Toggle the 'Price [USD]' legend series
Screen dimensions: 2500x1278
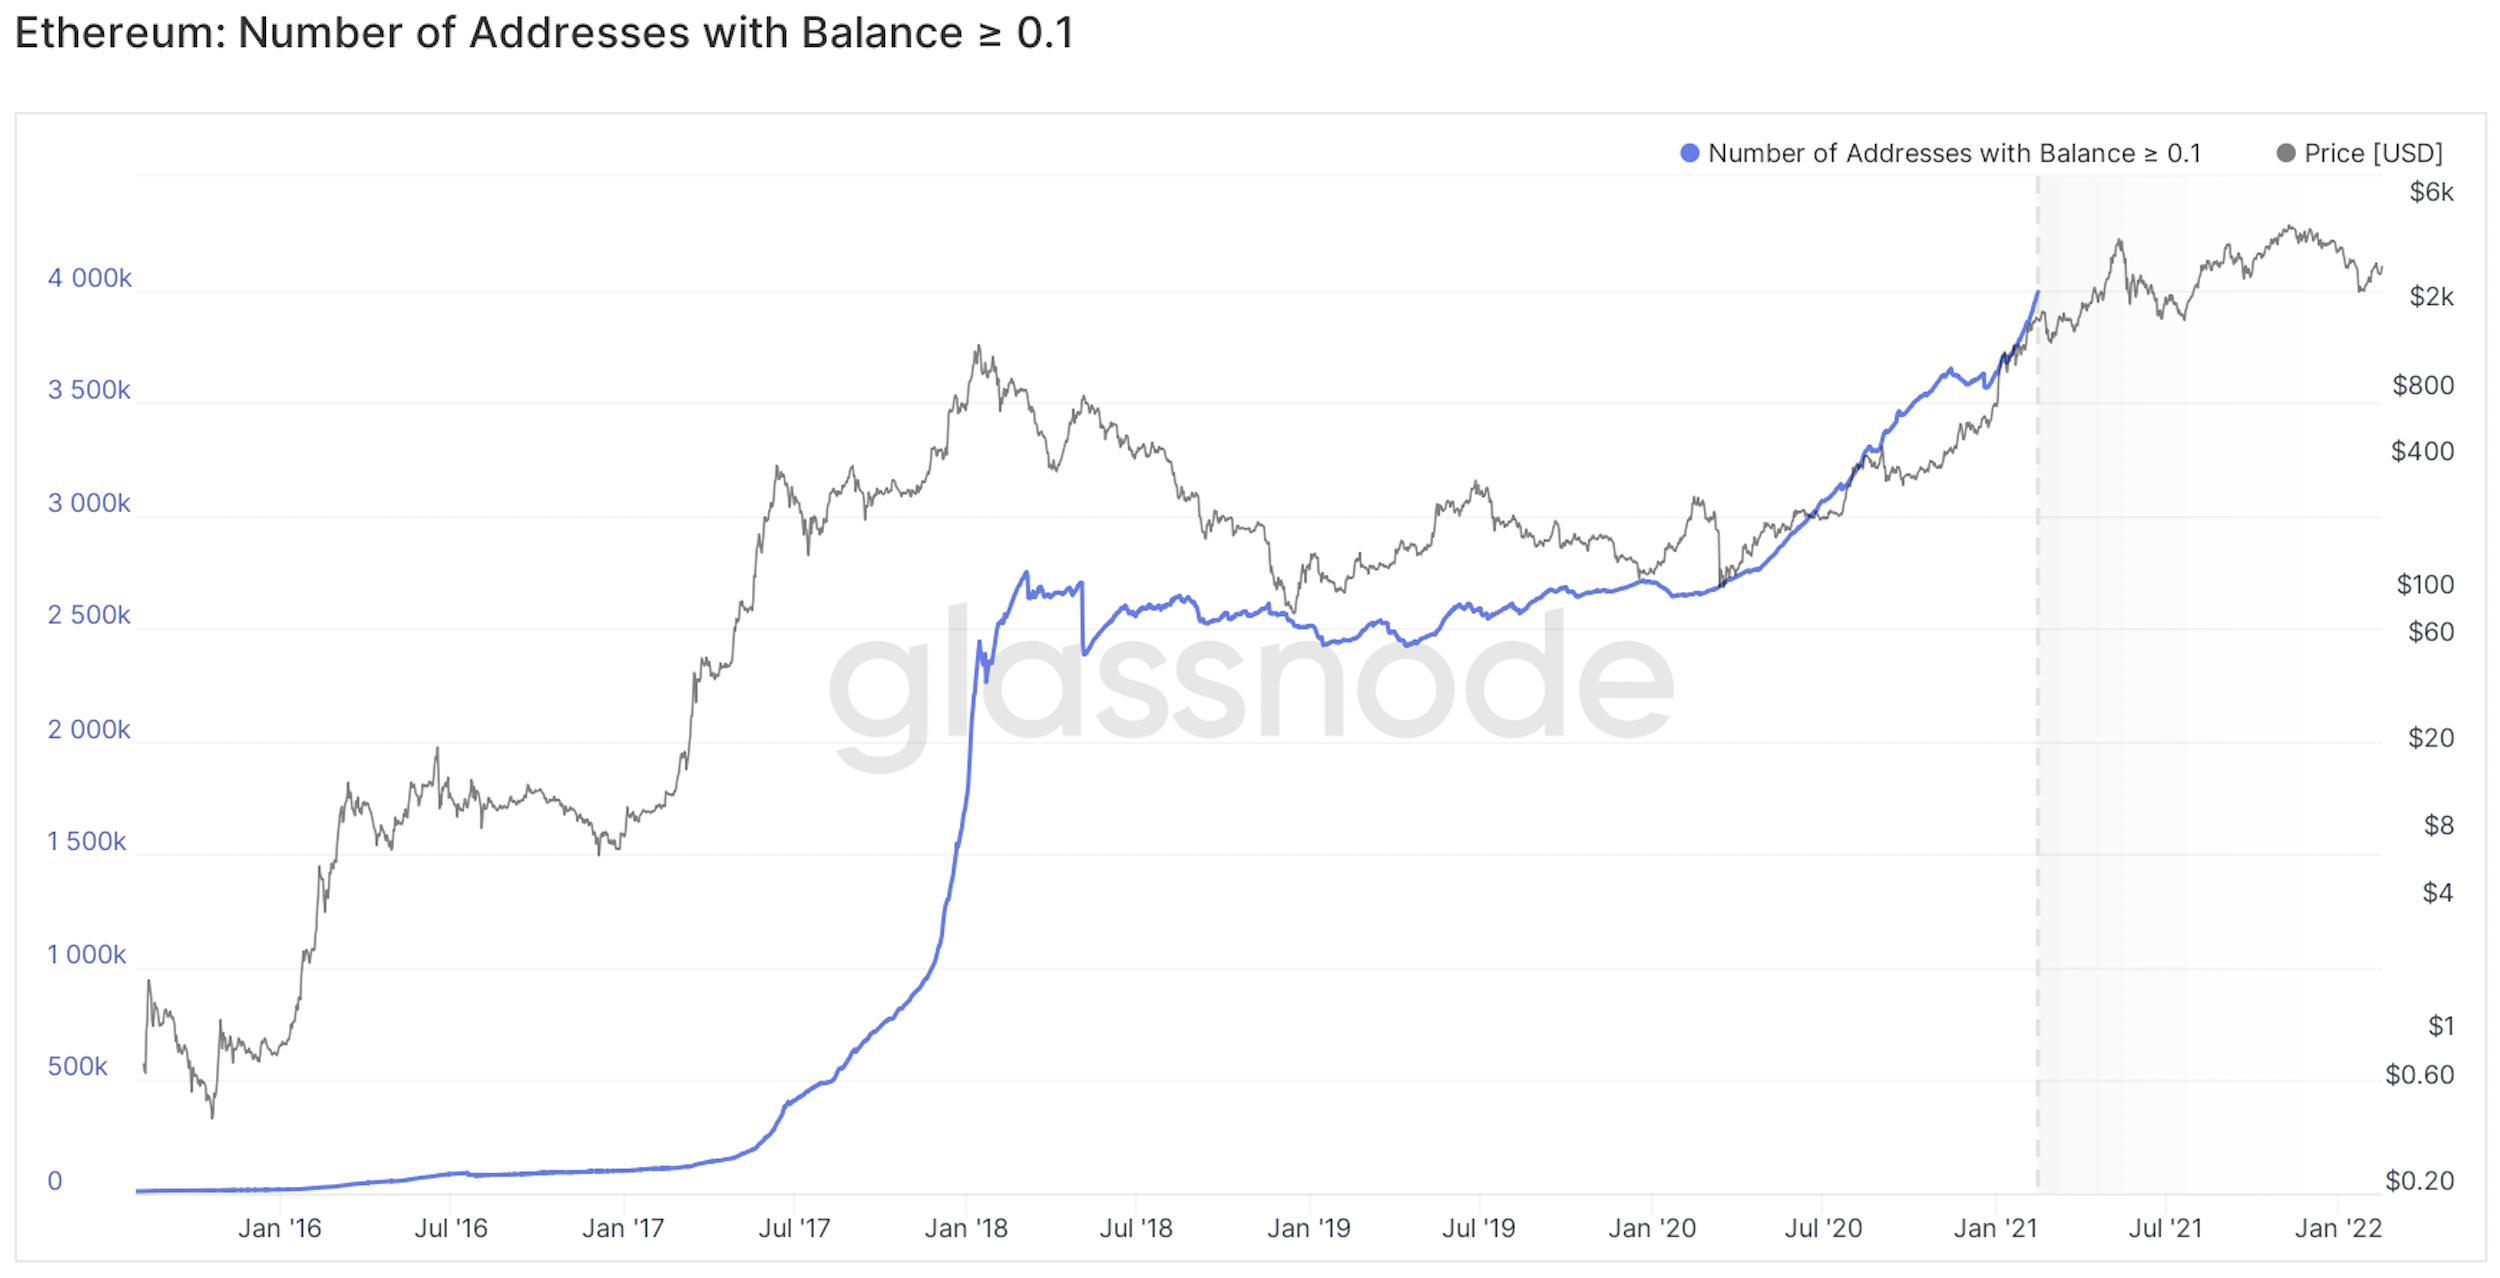click(2373, 153)
